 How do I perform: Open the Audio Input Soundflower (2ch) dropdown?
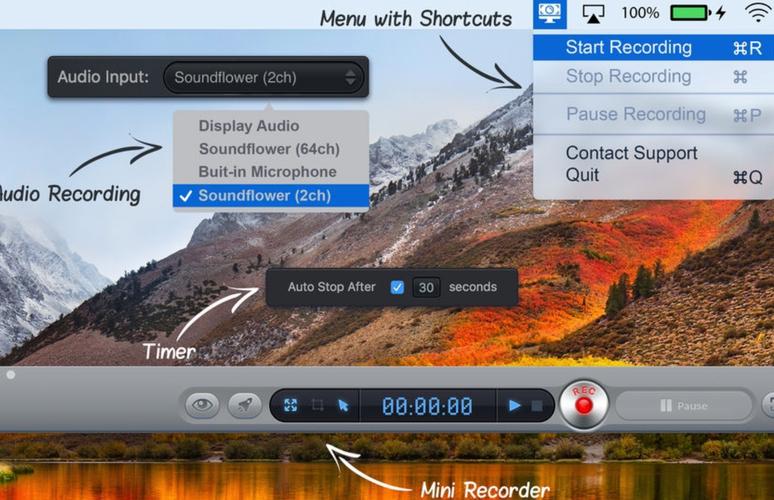point(264,77)
